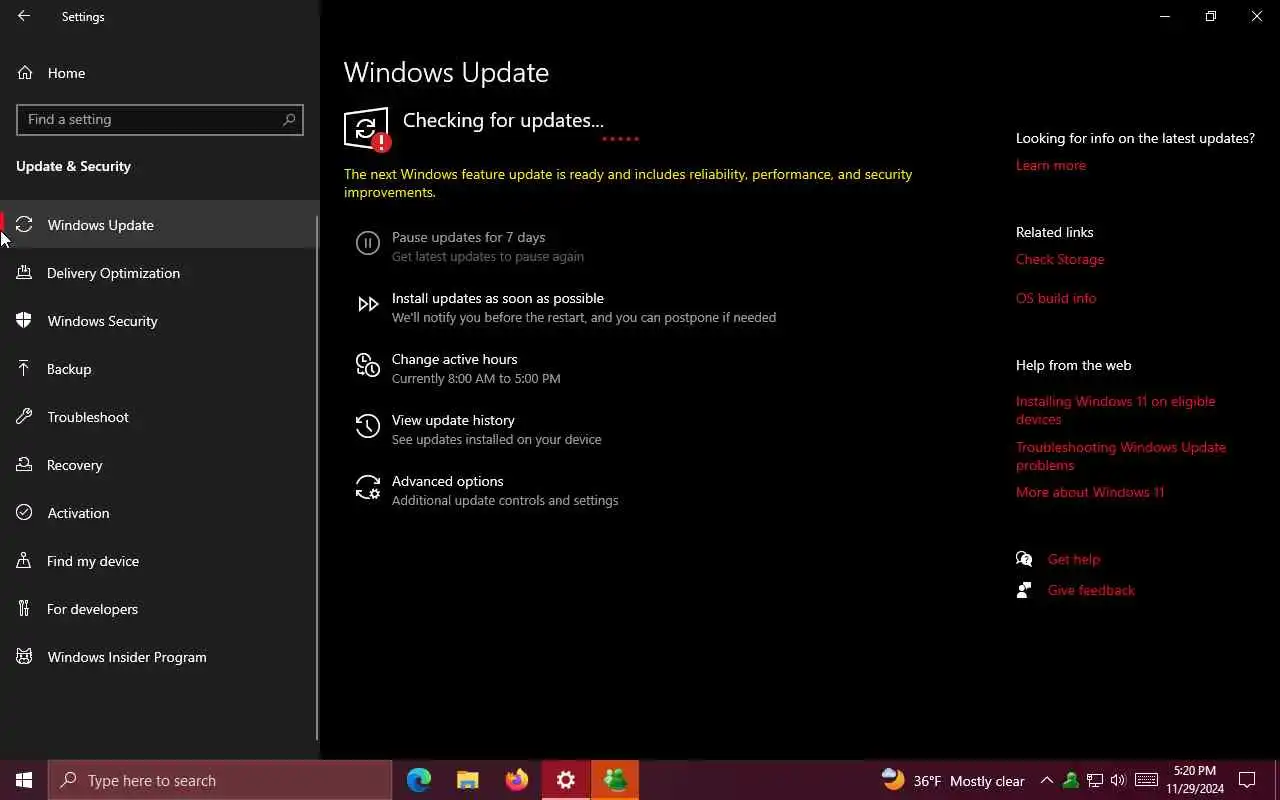Open Windows Insider Program settings
1280x800 pixels.
tap(160, 657)
